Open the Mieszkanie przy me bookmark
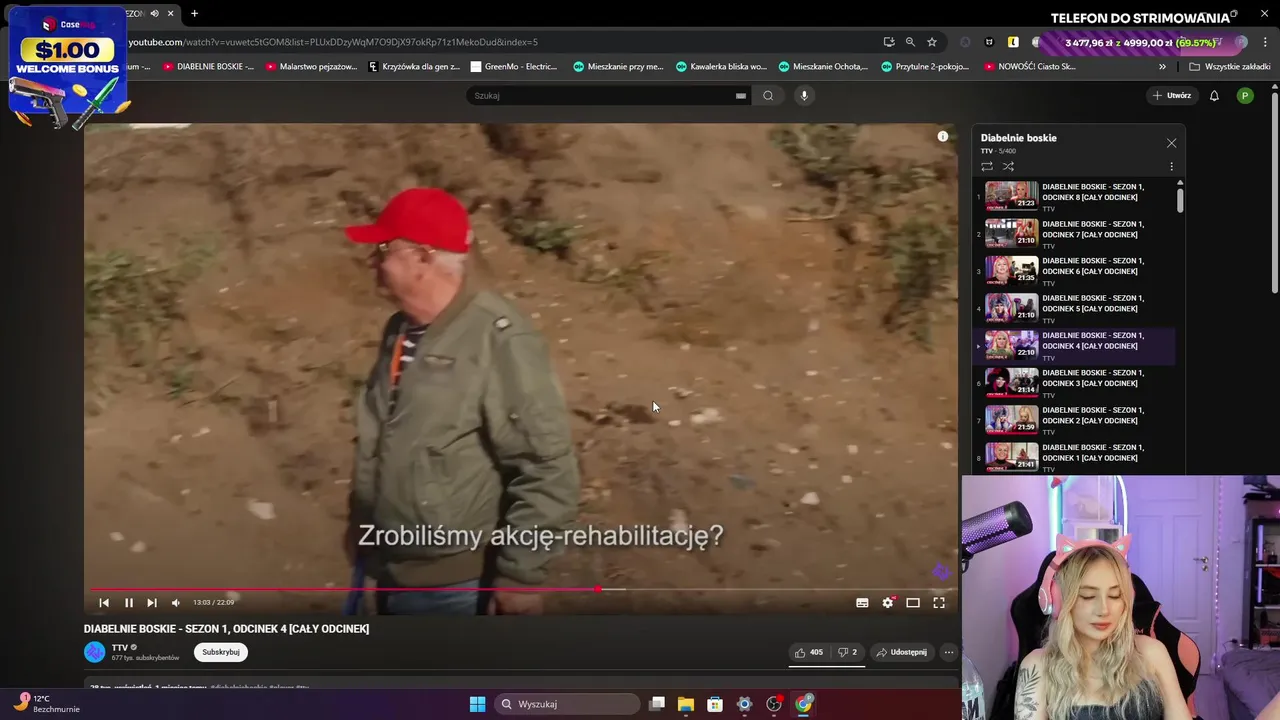This screenshot has height=720, width=1280. [x=618, y=67]
